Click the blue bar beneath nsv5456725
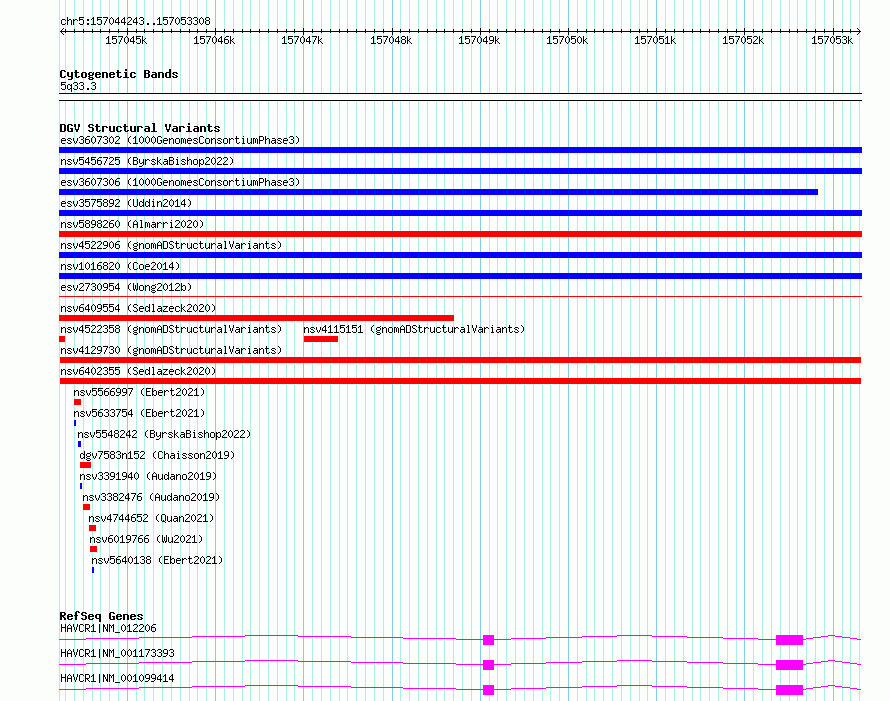This screenshot has height=701, width=890. (x=460, y=171)
